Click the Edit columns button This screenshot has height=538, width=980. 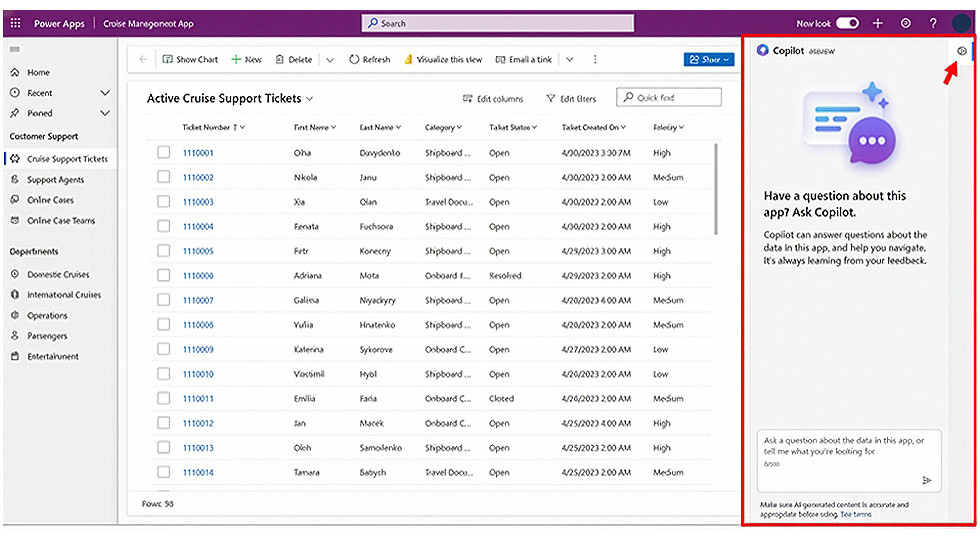(x=493, y=99)
